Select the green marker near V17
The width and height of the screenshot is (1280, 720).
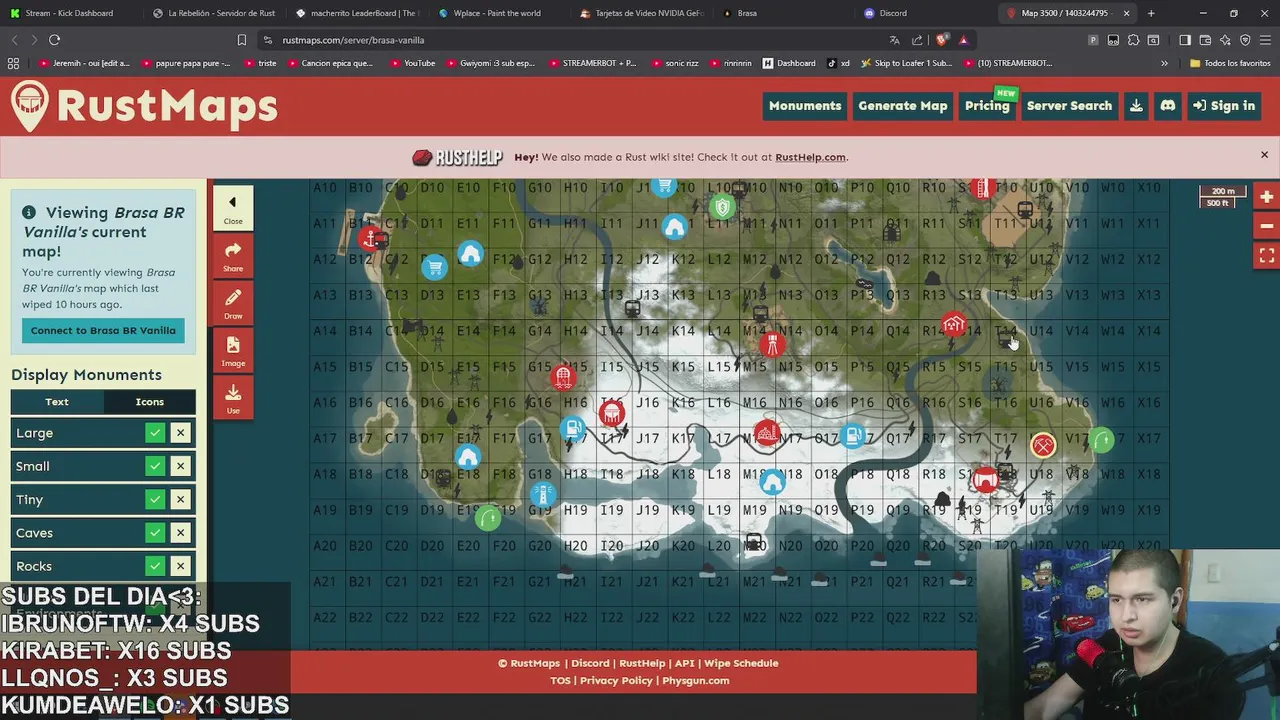1102,440
